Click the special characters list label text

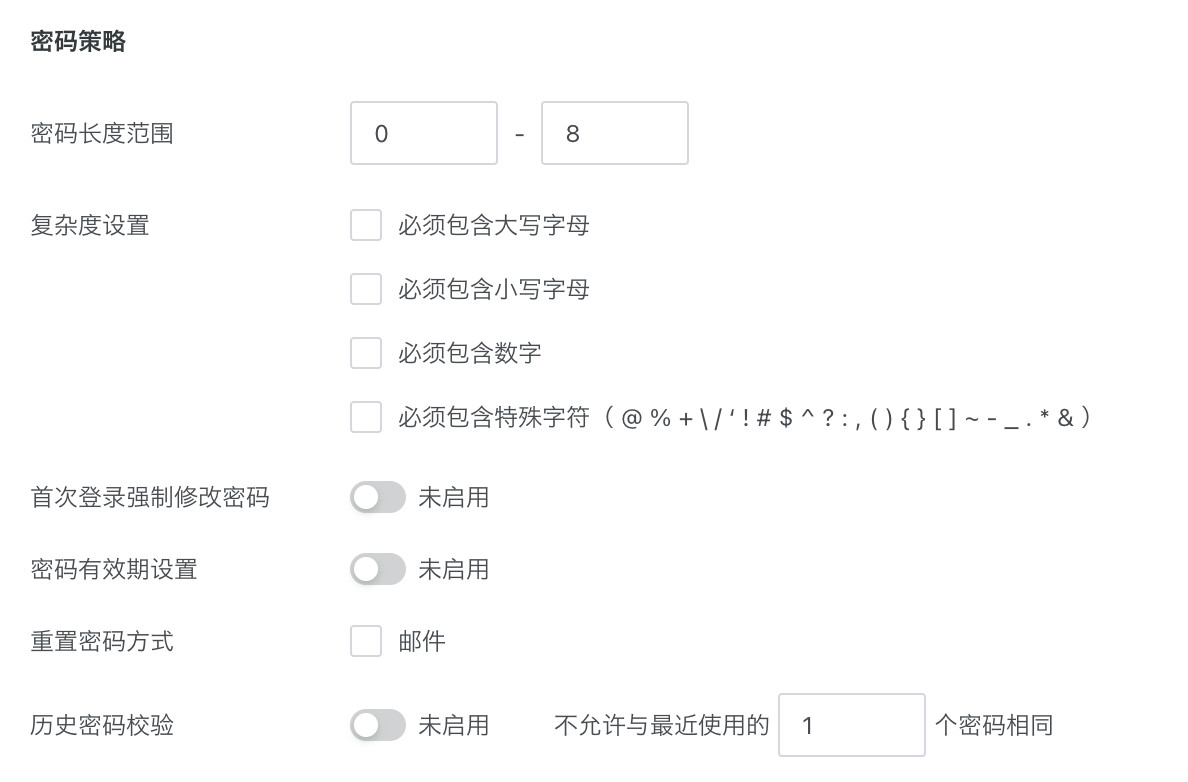[x=744, y=417]
